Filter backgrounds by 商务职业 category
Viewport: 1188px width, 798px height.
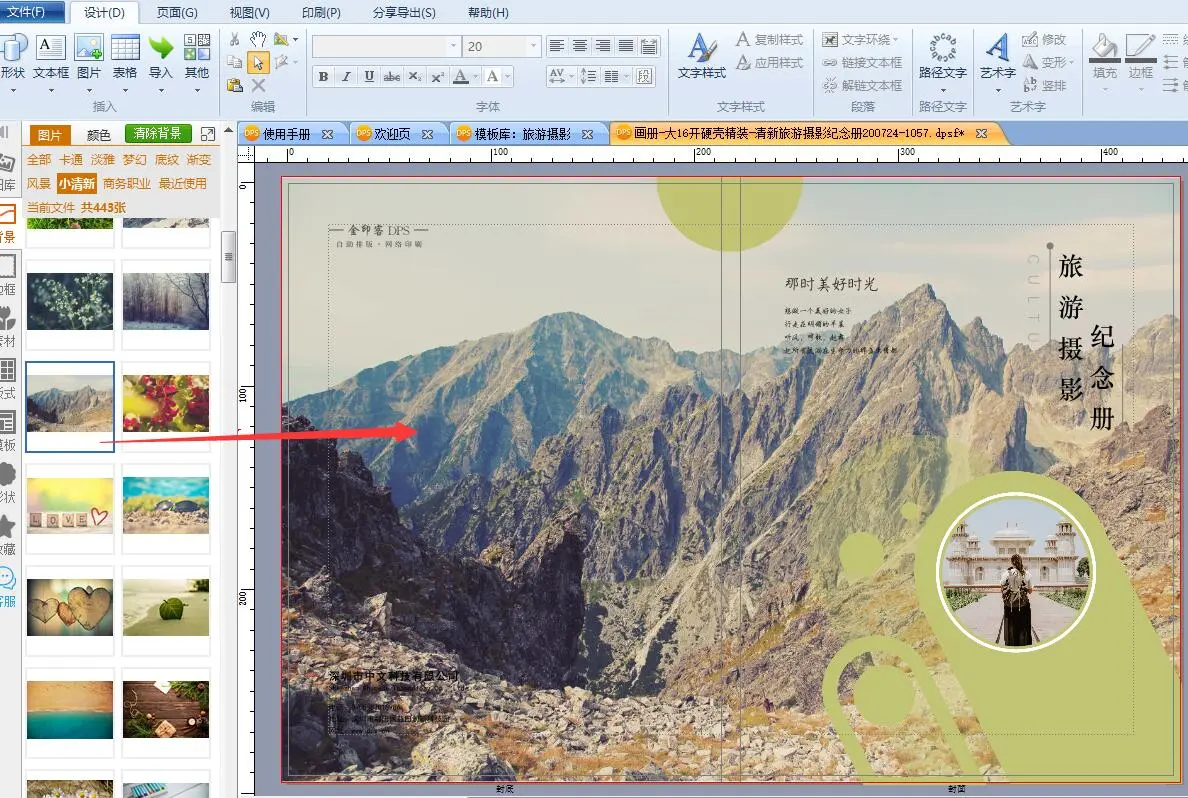point(127,183)
